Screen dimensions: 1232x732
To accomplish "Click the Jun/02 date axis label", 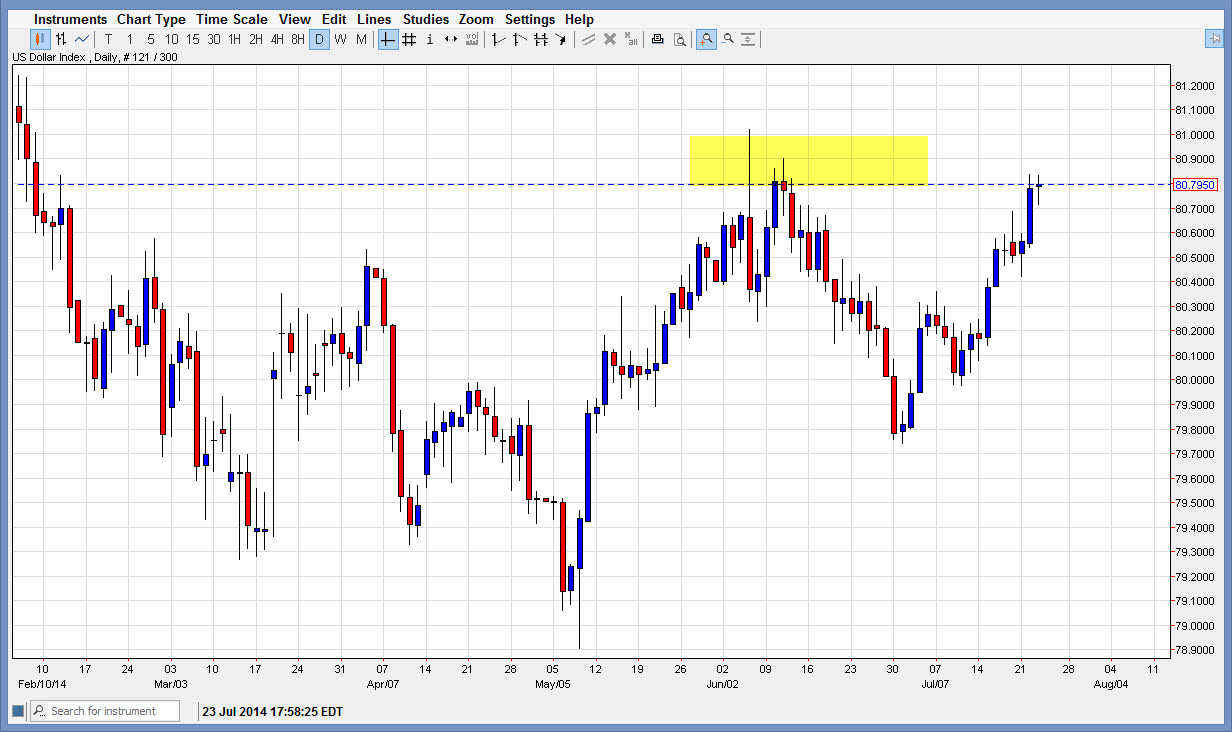I will (x=723, y=684).
